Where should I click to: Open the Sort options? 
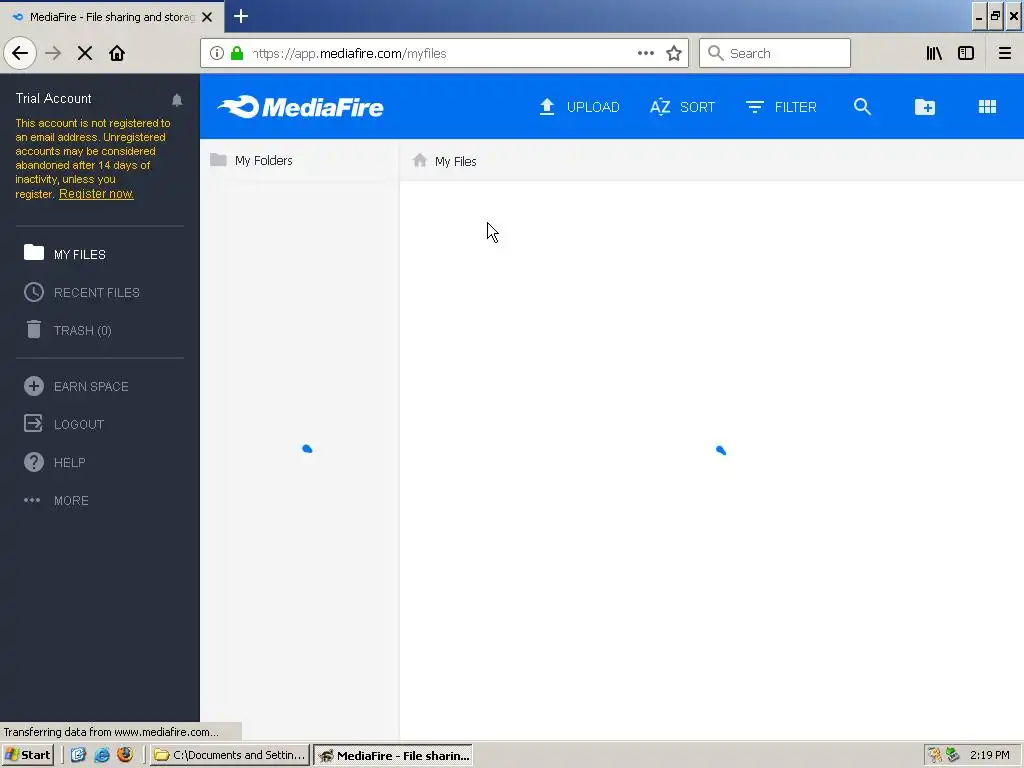(x=682, y=107)
